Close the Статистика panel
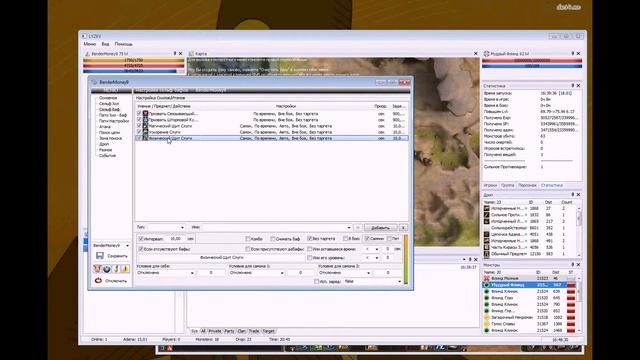 (x=578, y=86)
